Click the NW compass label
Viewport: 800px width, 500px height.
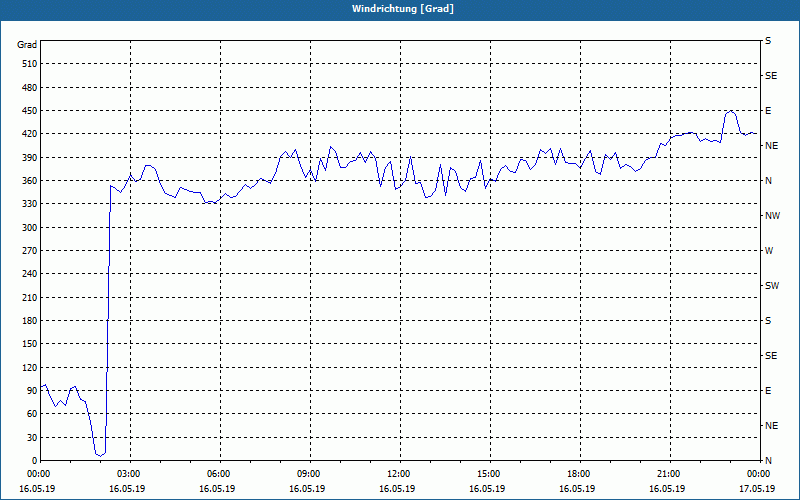click(x=772, y=216)
